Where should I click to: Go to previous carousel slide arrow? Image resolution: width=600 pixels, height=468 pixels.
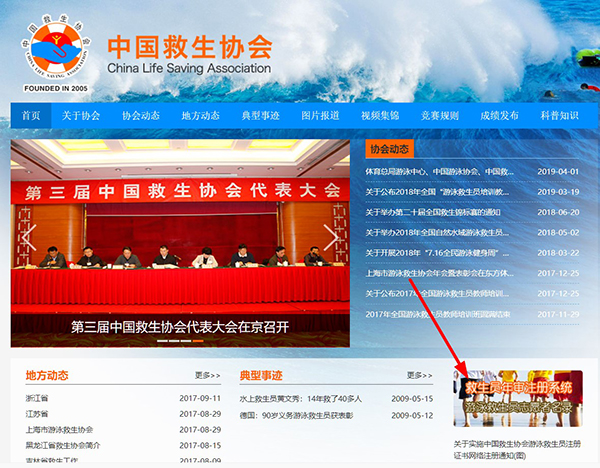click(29, 238)
